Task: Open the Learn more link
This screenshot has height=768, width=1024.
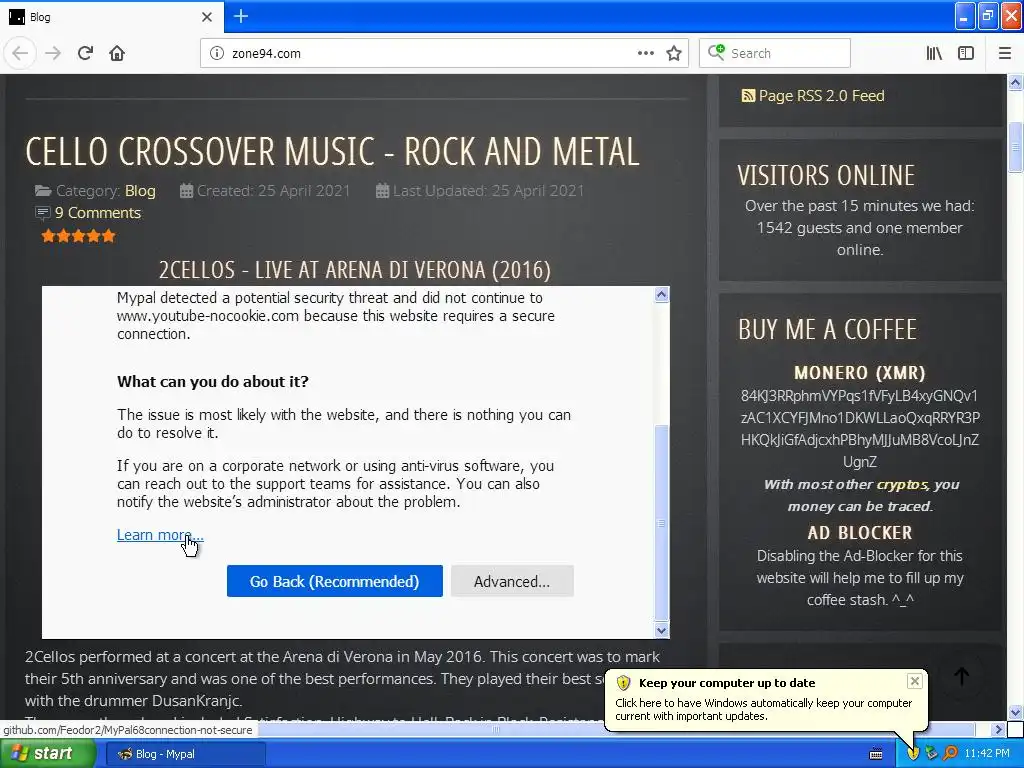Action: tap(160, 535)
